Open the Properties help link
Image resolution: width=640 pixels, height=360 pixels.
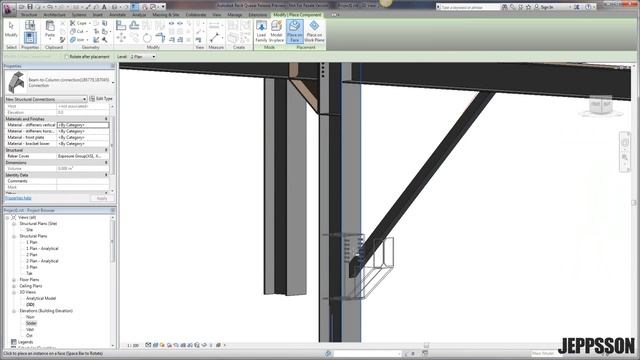(18, 198)
